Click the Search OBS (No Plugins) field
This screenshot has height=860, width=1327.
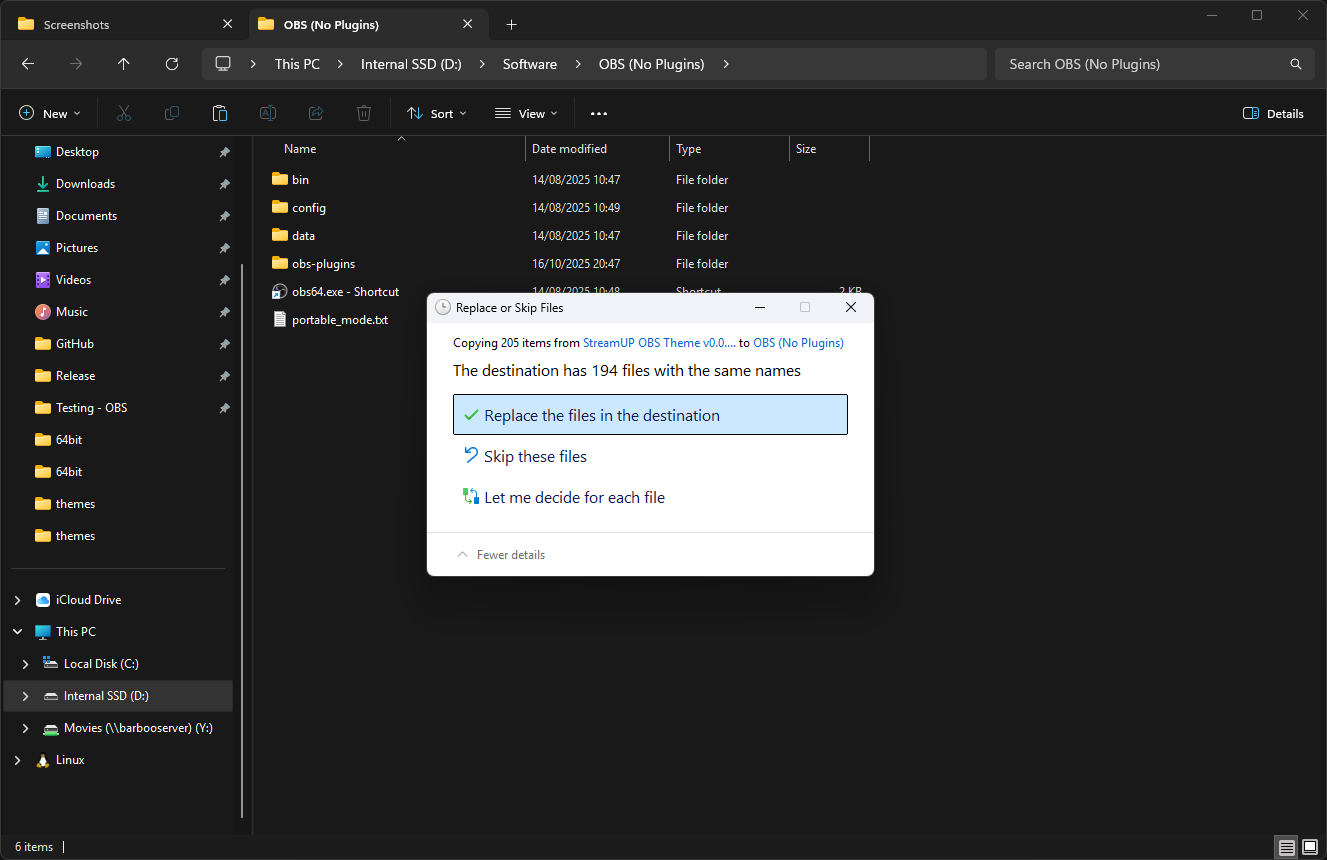[1155, 64]
